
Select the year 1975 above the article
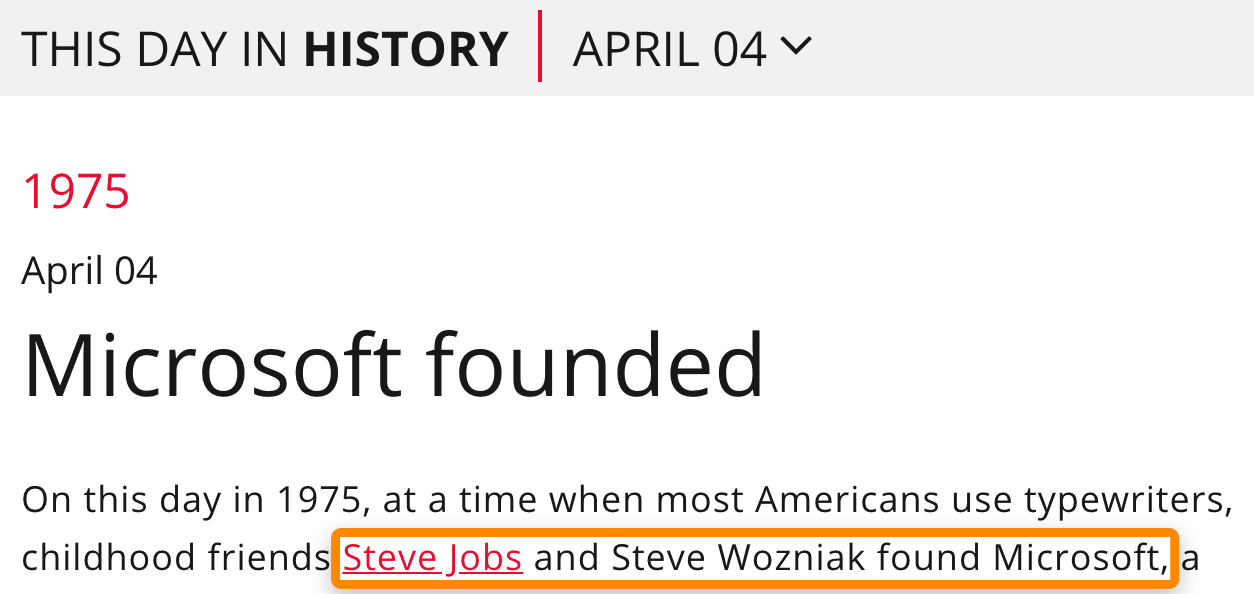(x=75, y=190)
